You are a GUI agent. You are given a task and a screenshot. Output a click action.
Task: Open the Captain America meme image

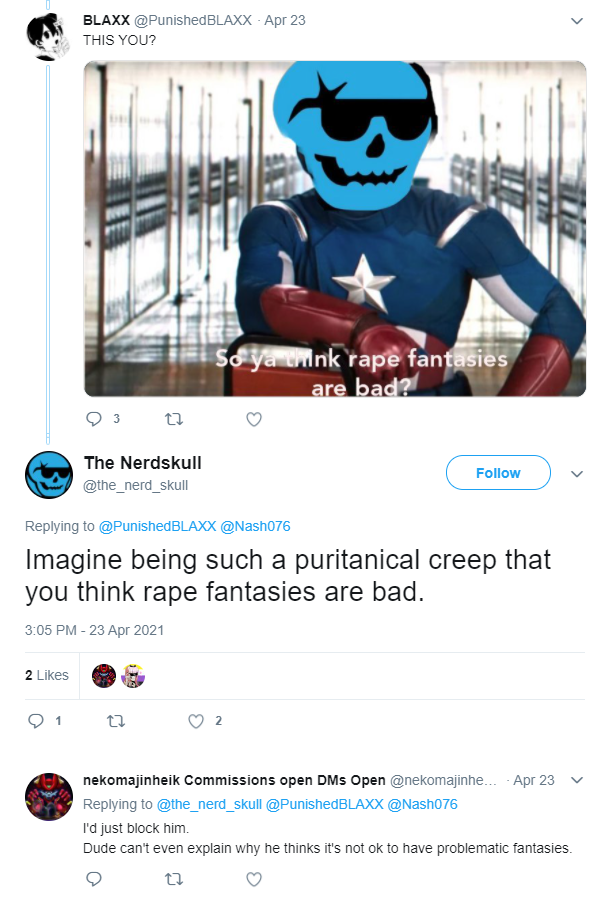(335, 229)
